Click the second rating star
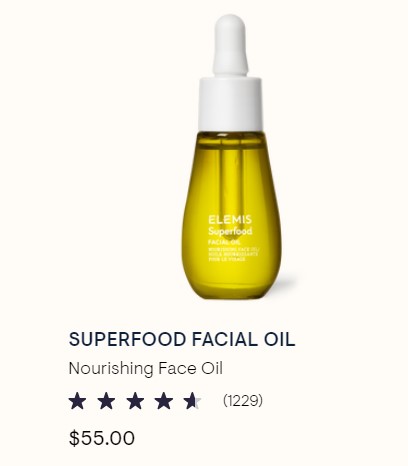This screenshot has height=466, width=408. click(106, 401)
